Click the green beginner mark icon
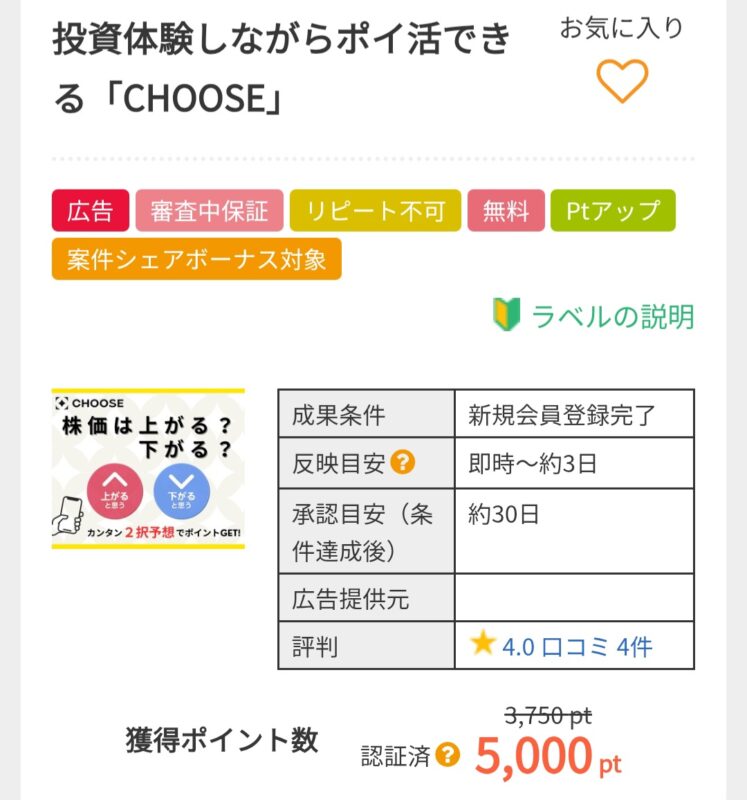747x800 pixels. pyautogui.click(x=505, y=316)
